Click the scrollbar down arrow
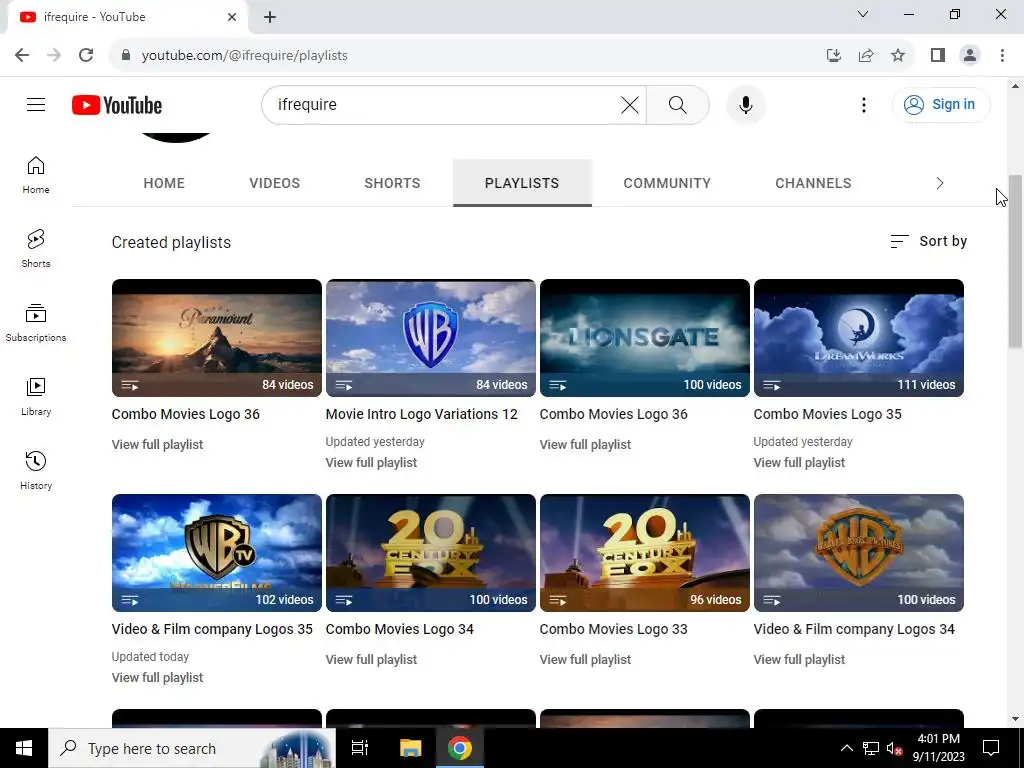 point(1015,719)
